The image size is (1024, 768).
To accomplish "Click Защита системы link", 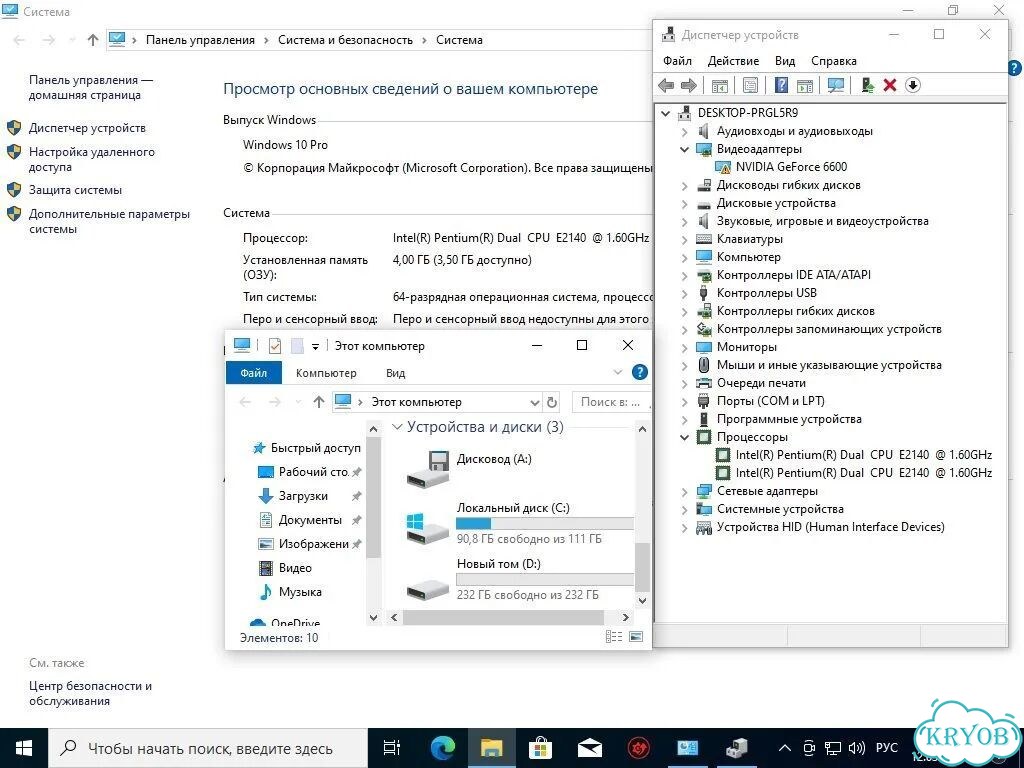I will coord(75,190).
